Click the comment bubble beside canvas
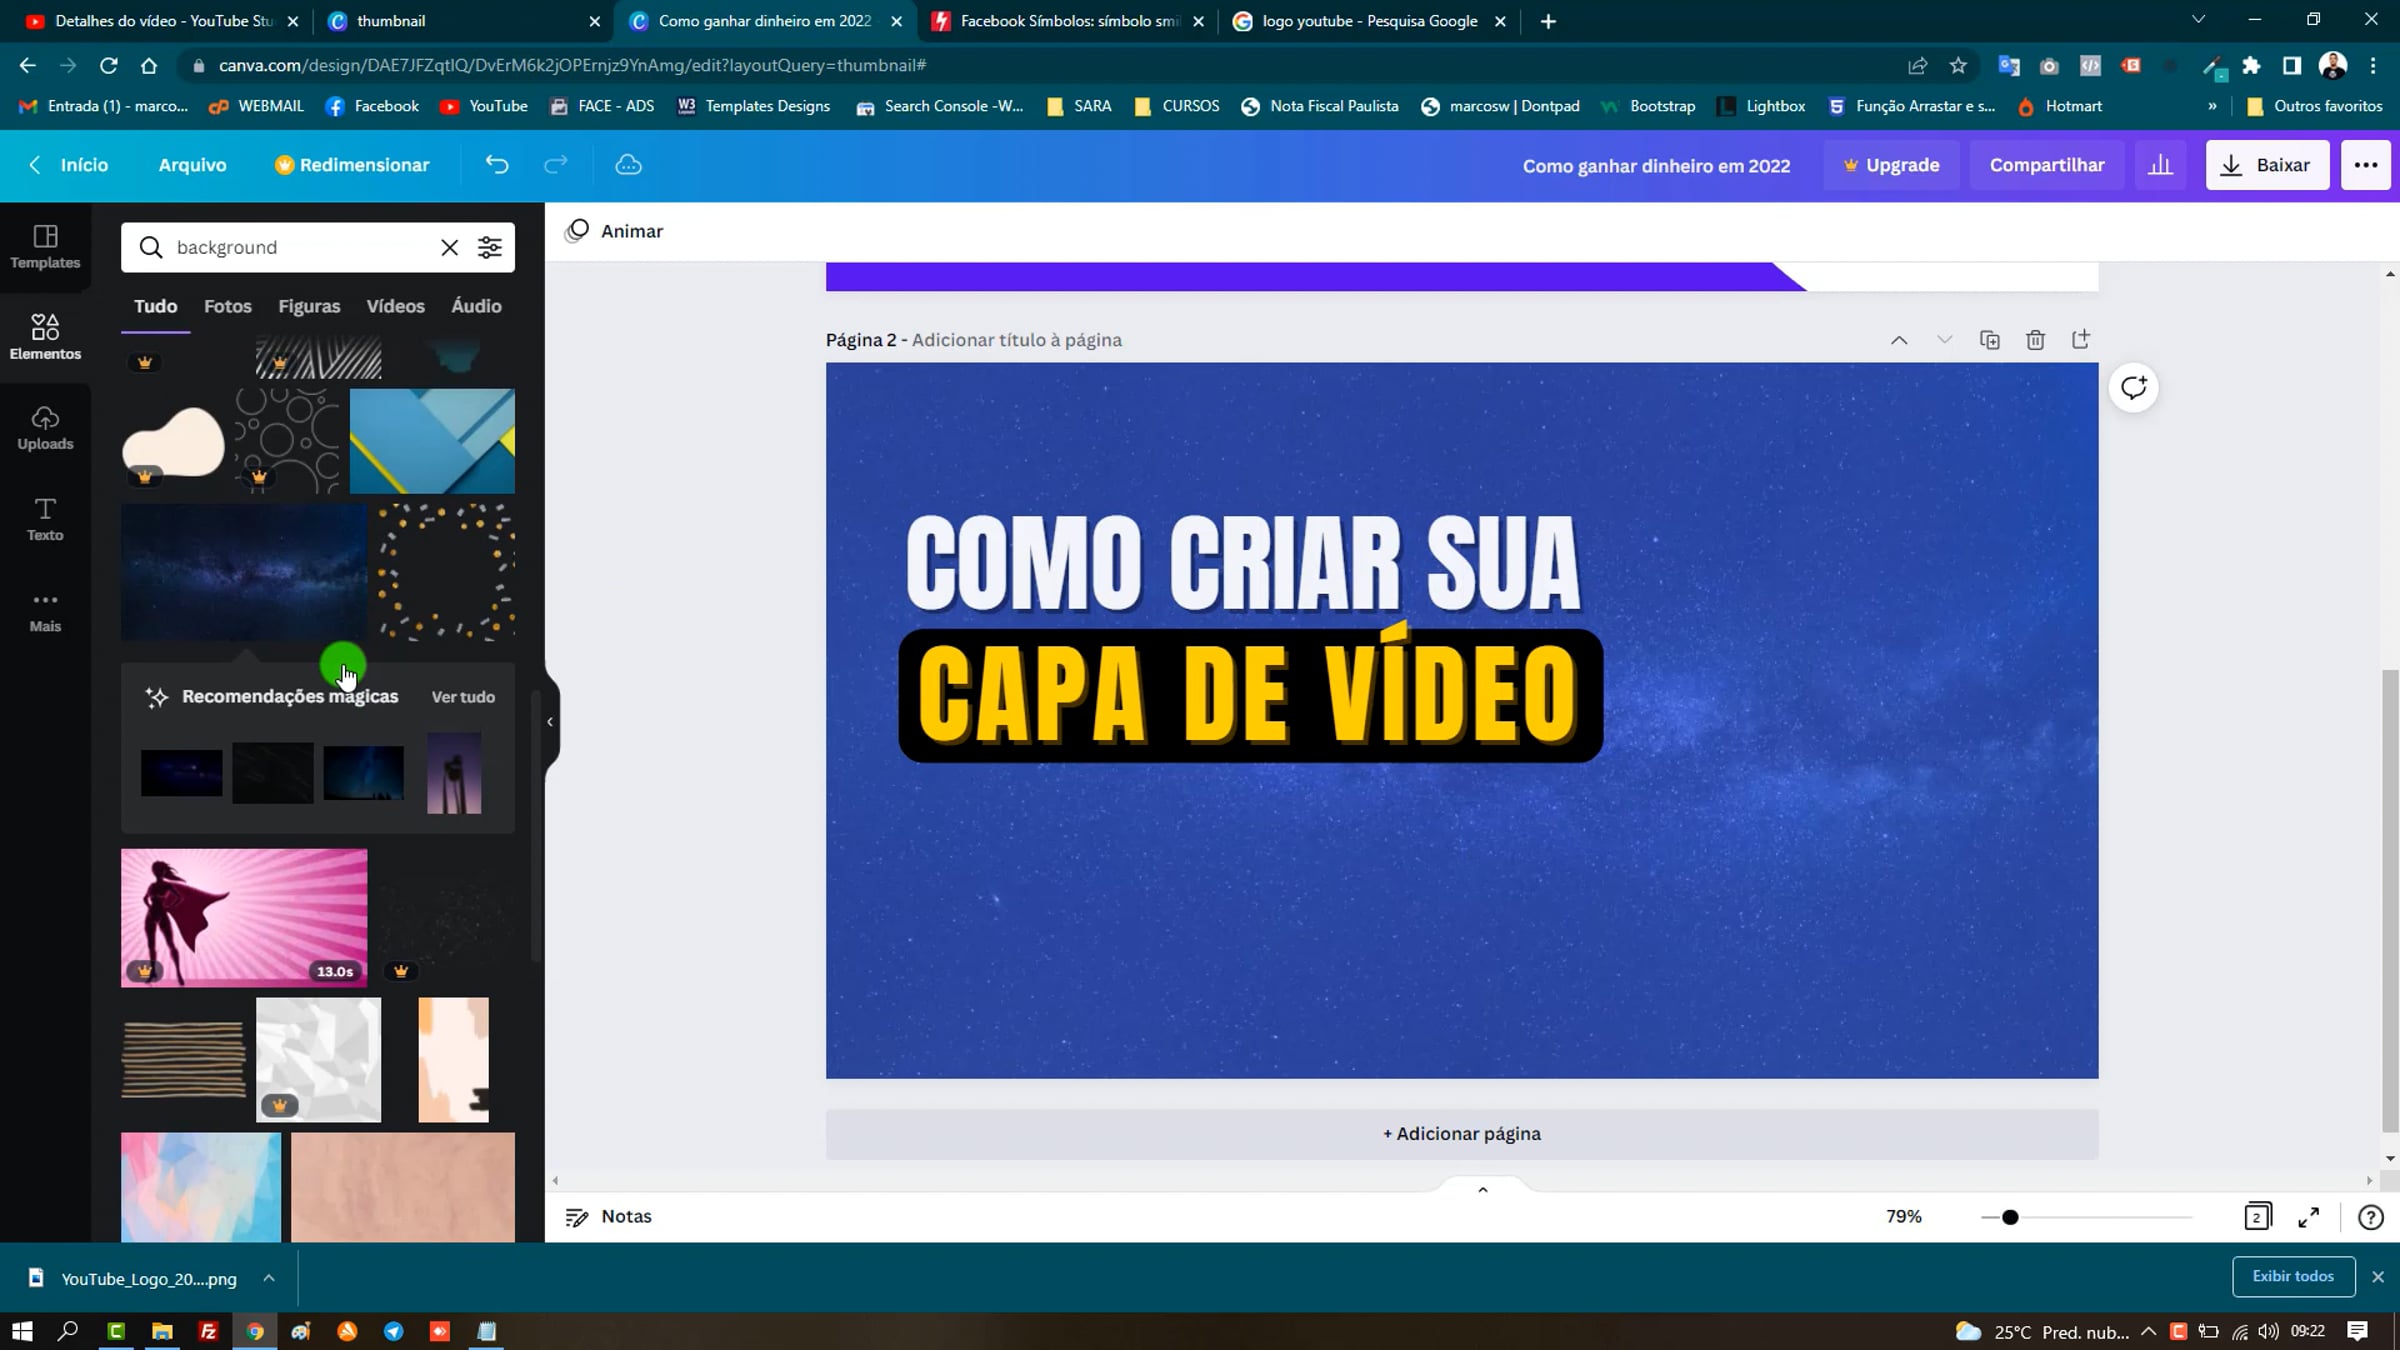 [x=2133, y=388]
